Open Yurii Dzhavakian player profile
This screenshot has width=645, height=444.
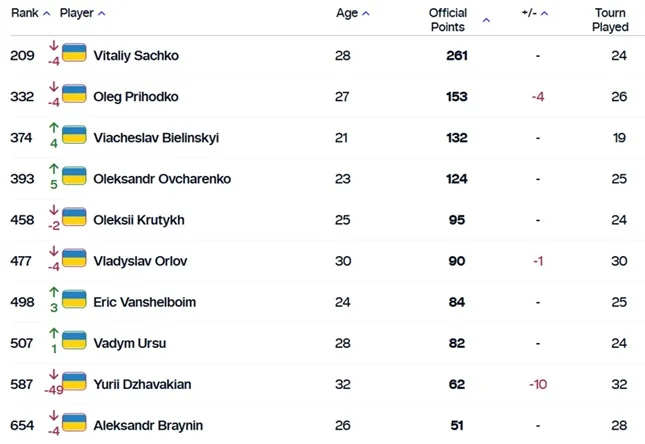pyautogui.click(x=142, y=384)
